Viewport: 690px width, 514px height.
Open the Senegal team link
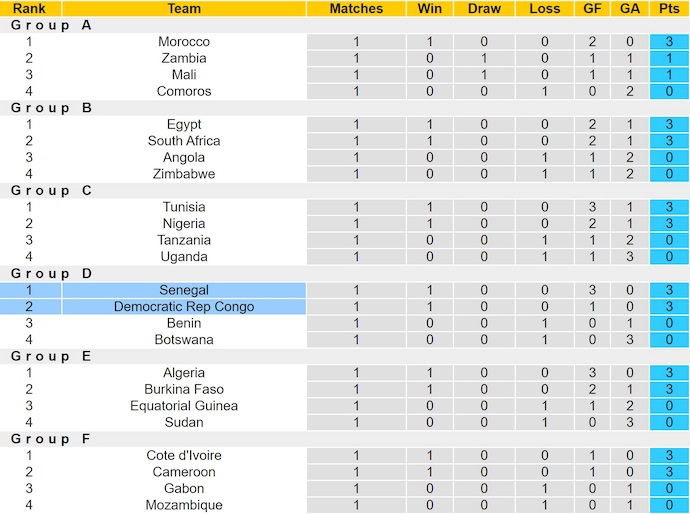pos(184,290)
